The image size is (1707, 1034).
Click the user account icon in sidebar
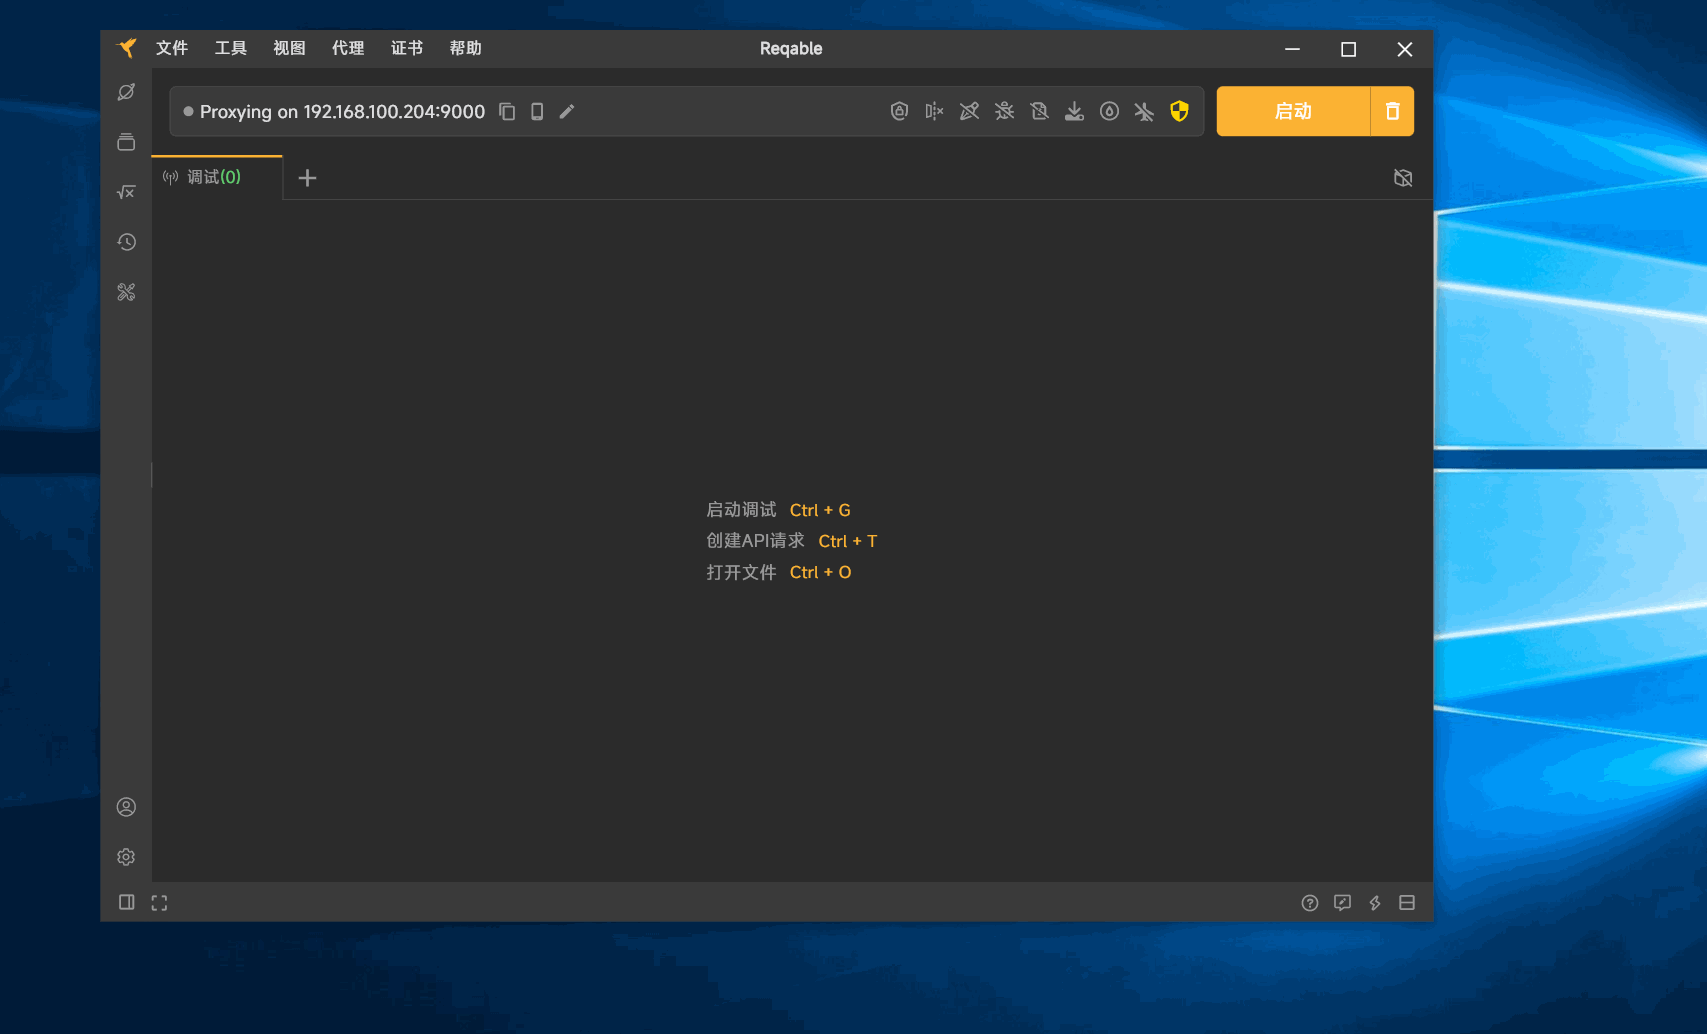pos(126,807)
